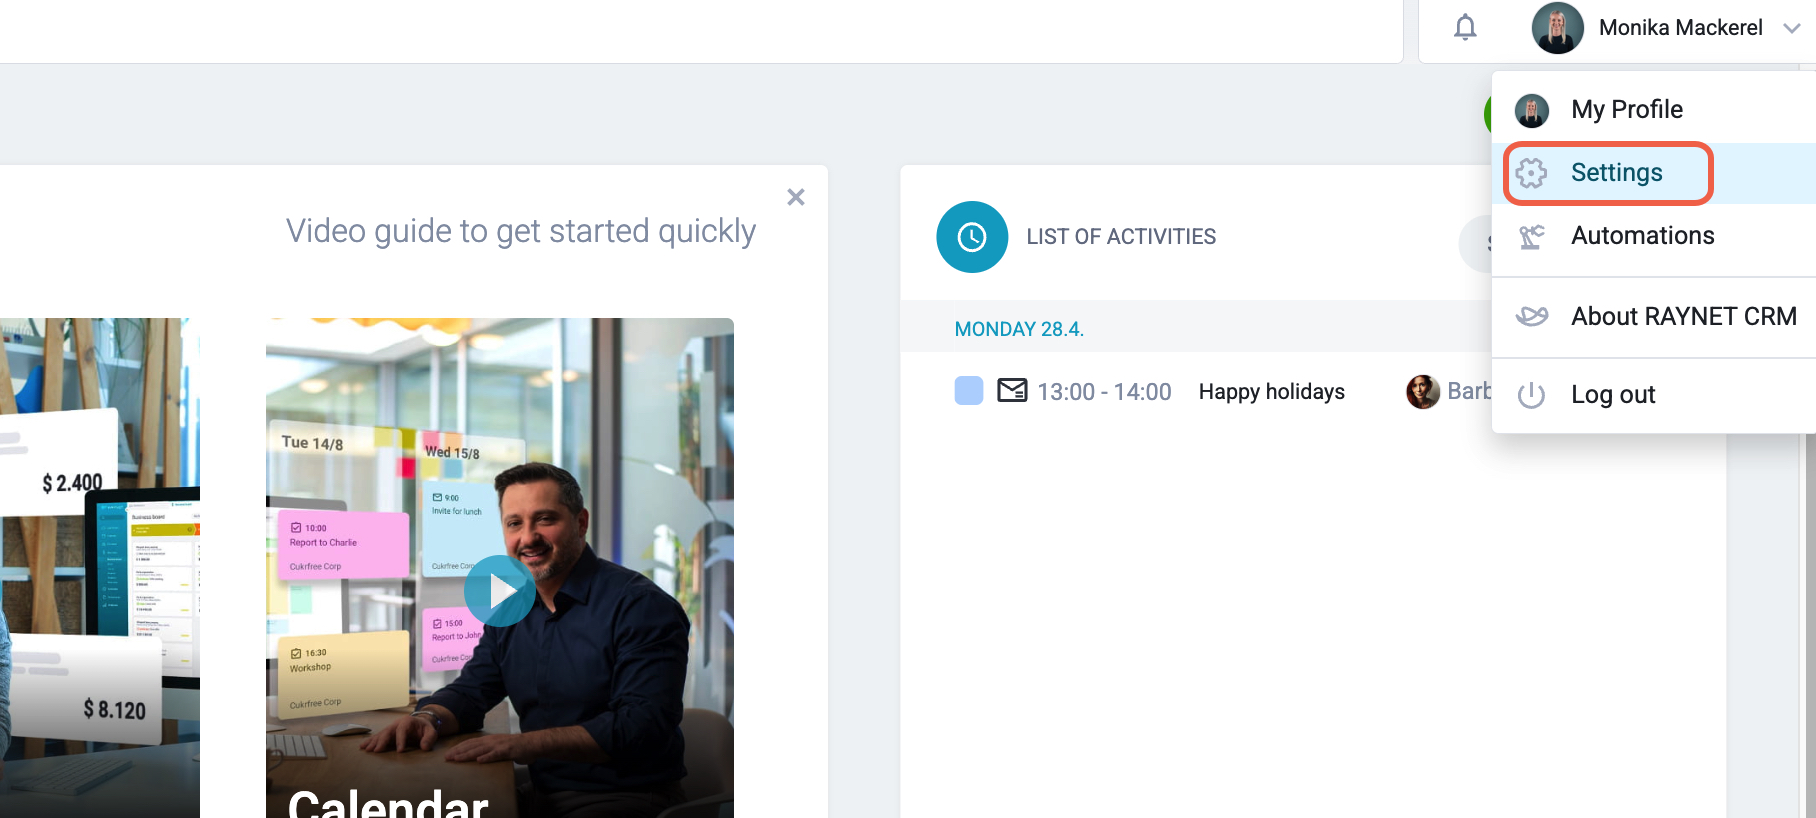1816x818 pixels.
Task: Choose About RAYNET CRM
Action: click(1654, 317)
